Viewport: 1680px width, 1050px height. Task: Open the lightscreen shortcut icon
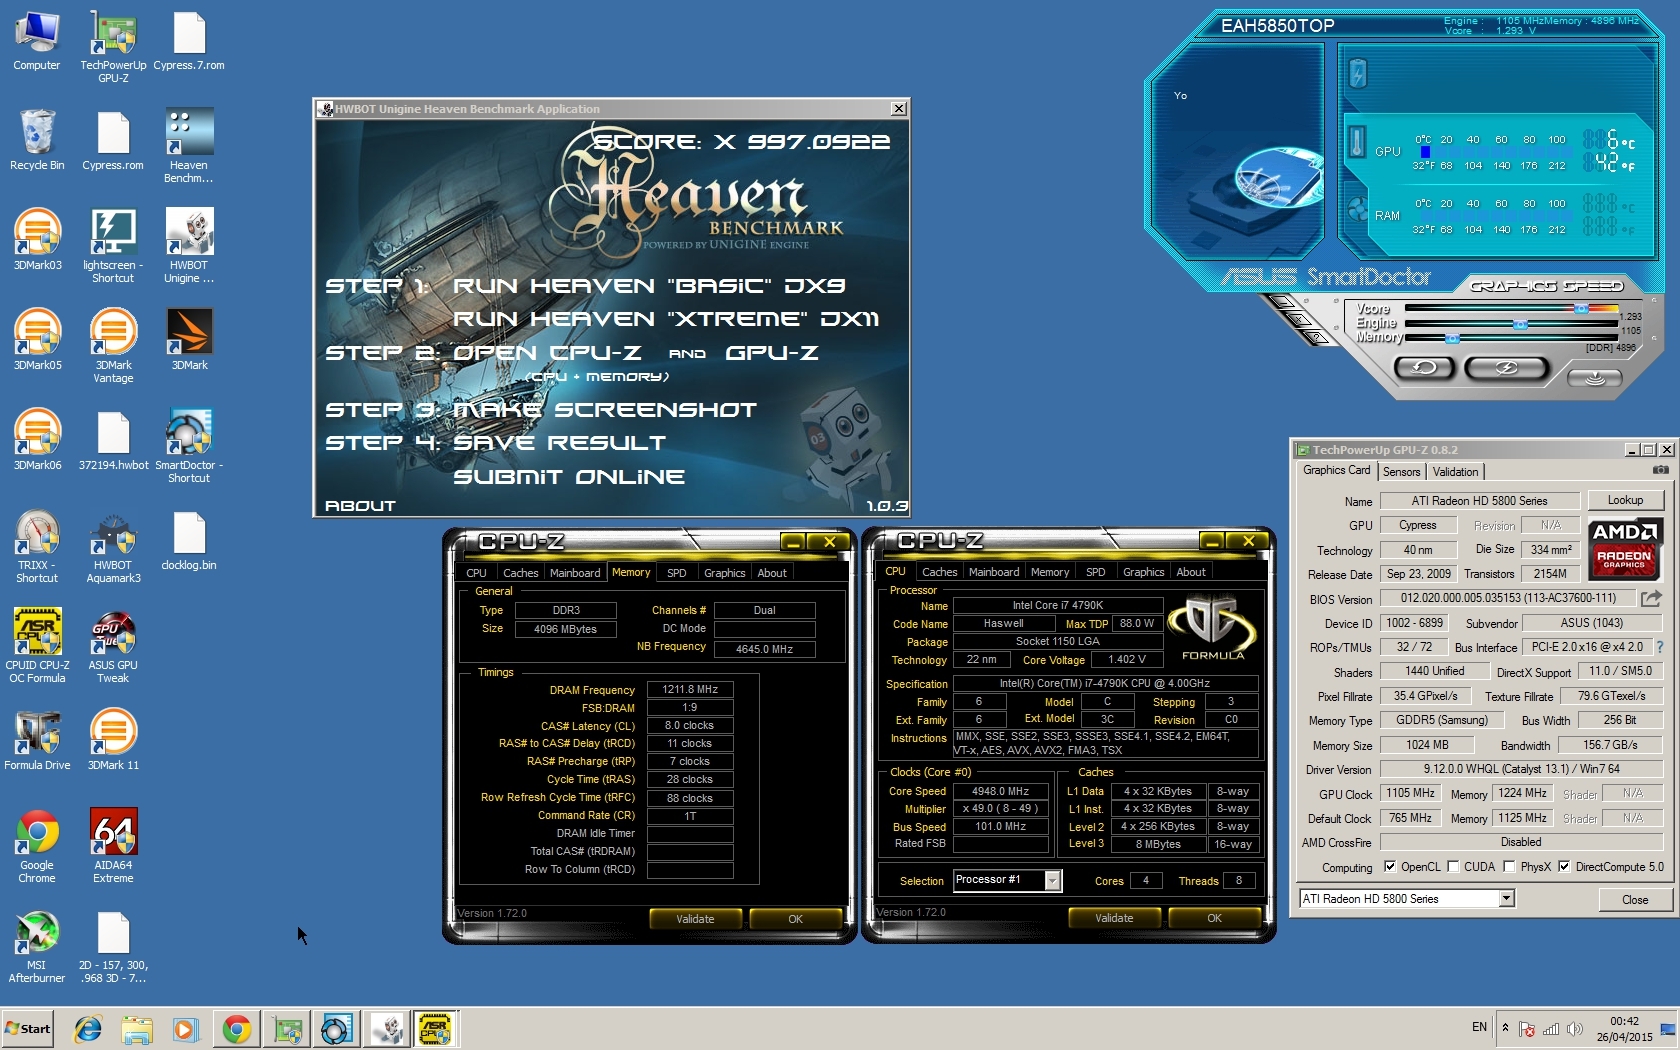pyautogui.click(x=113, y=246)
